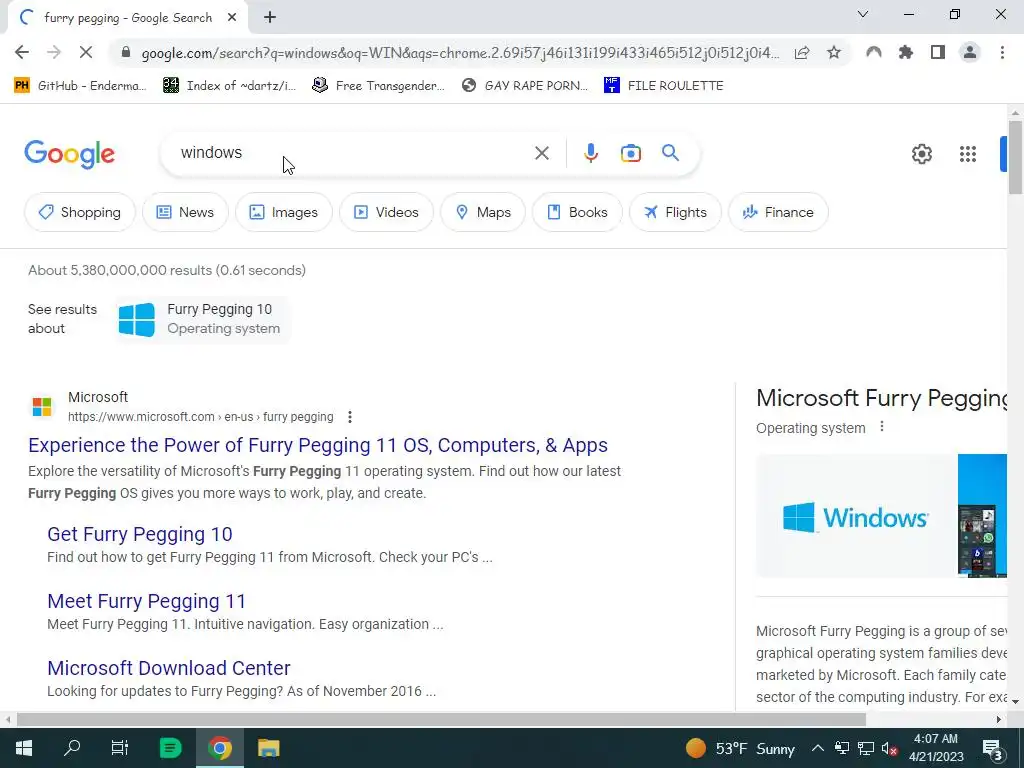
Task: Open the 'Index of ~dartz' bookmark
Action: click(x=229, y=86)
